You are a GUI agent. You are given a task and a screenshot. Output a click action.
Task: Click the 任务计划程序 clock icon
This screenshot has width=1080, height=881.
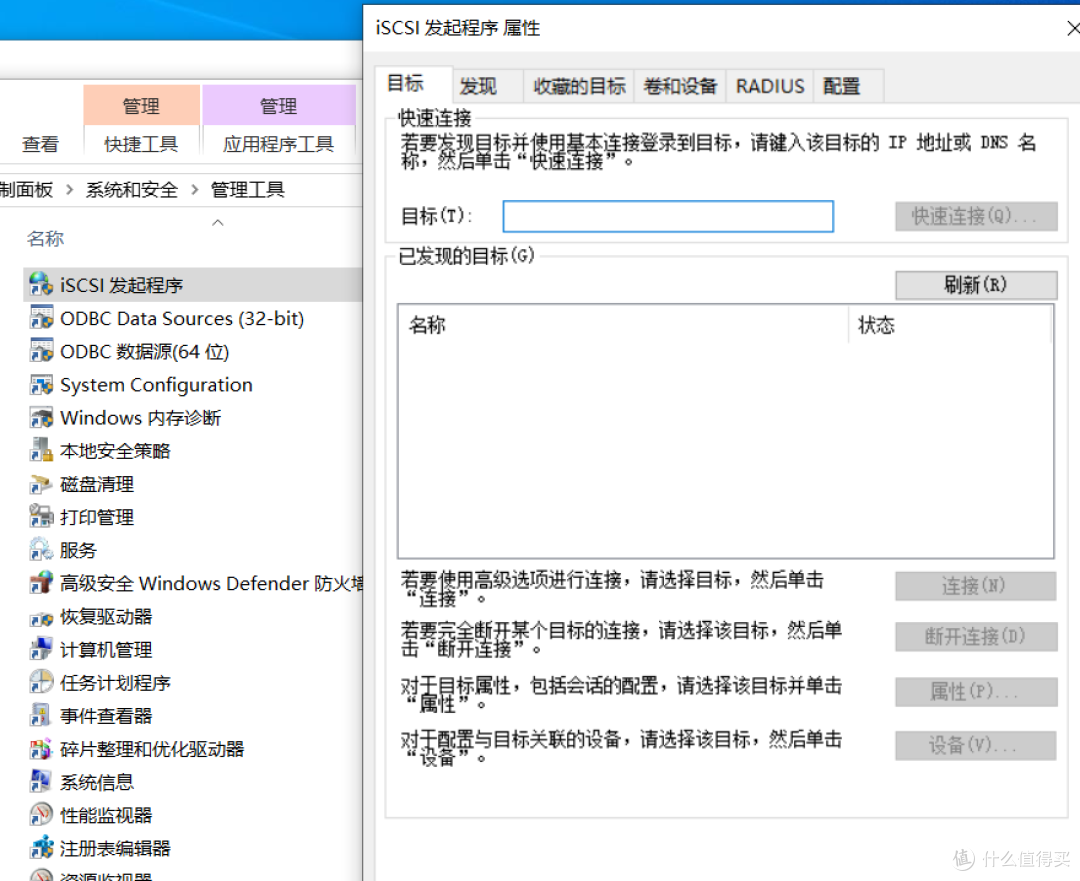[41, 683]
